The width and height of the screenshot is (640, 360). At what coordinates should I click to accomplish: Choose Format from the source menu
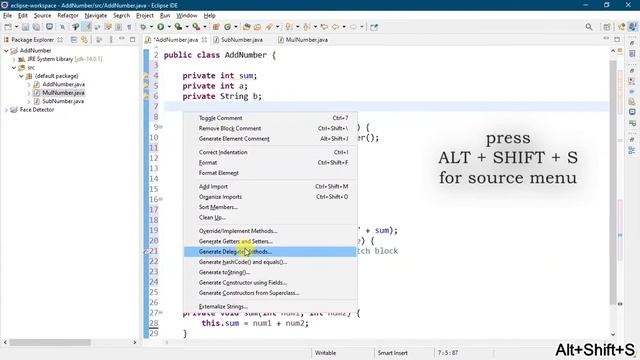[x=270, y=162]
